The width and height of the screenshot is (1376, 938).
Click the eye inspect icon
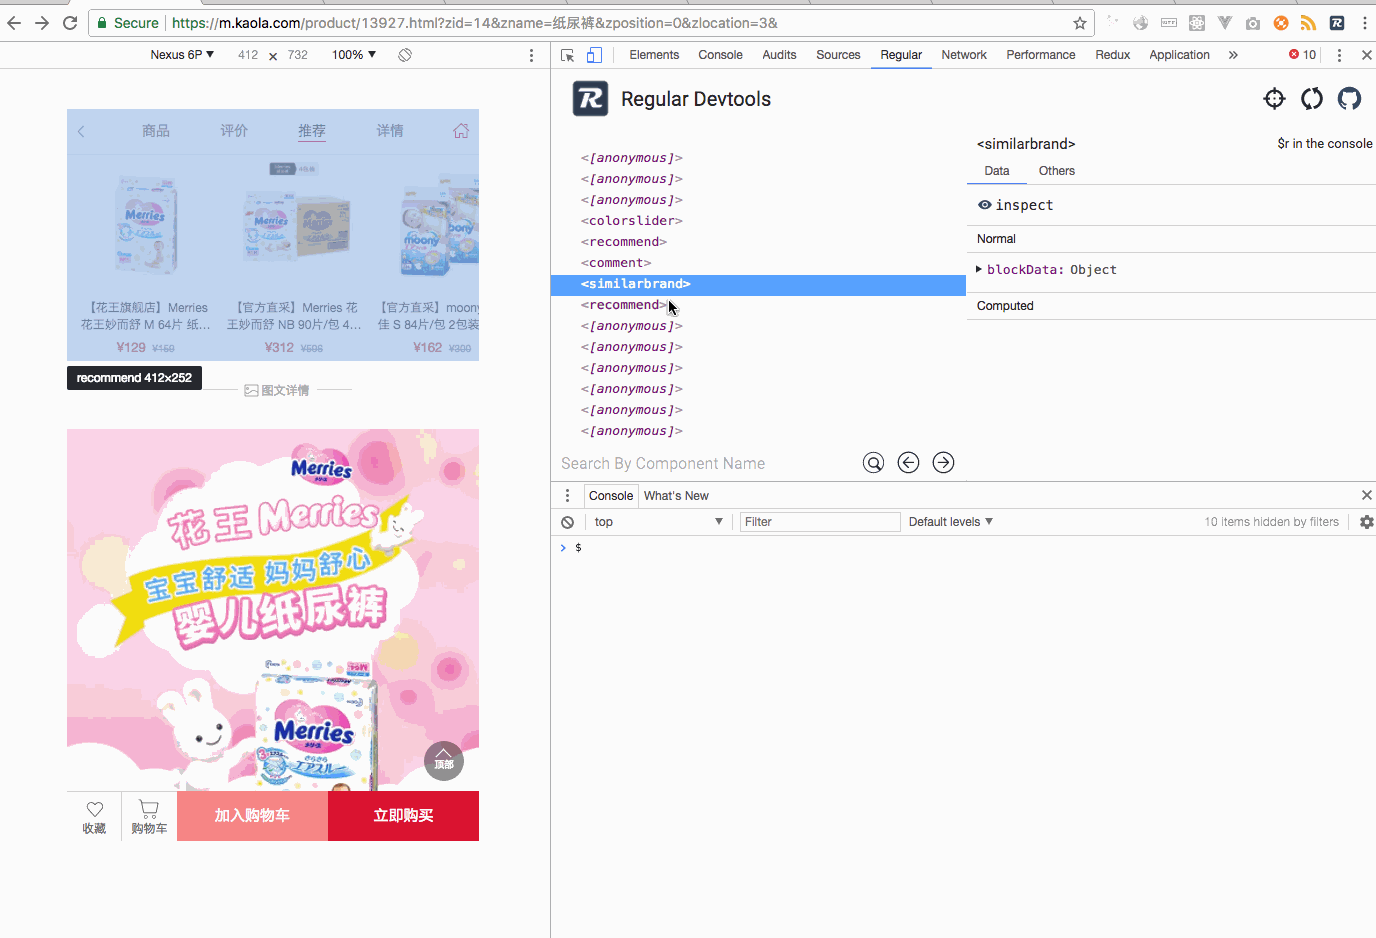pos(985,205)
